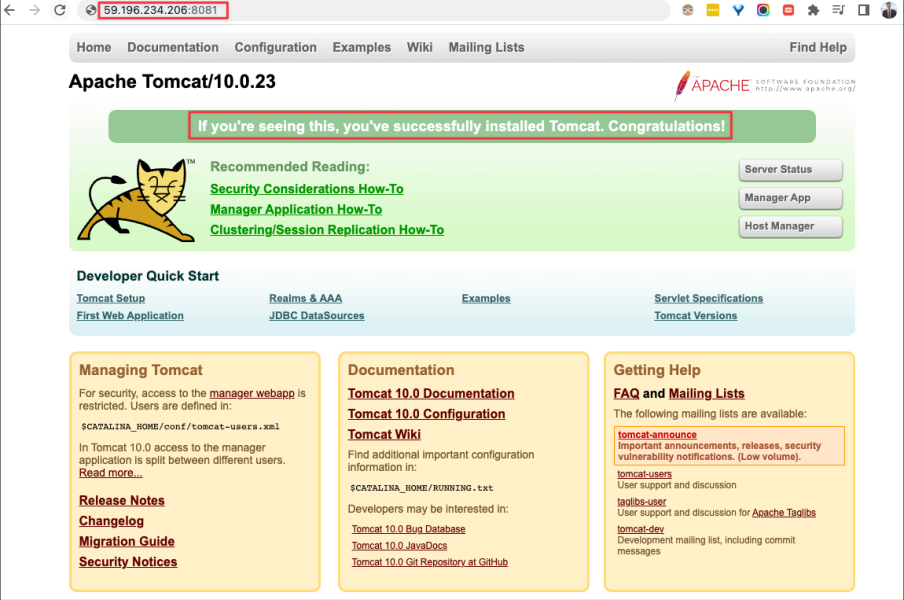Open Manager Application How-To link

click(296, 209)
